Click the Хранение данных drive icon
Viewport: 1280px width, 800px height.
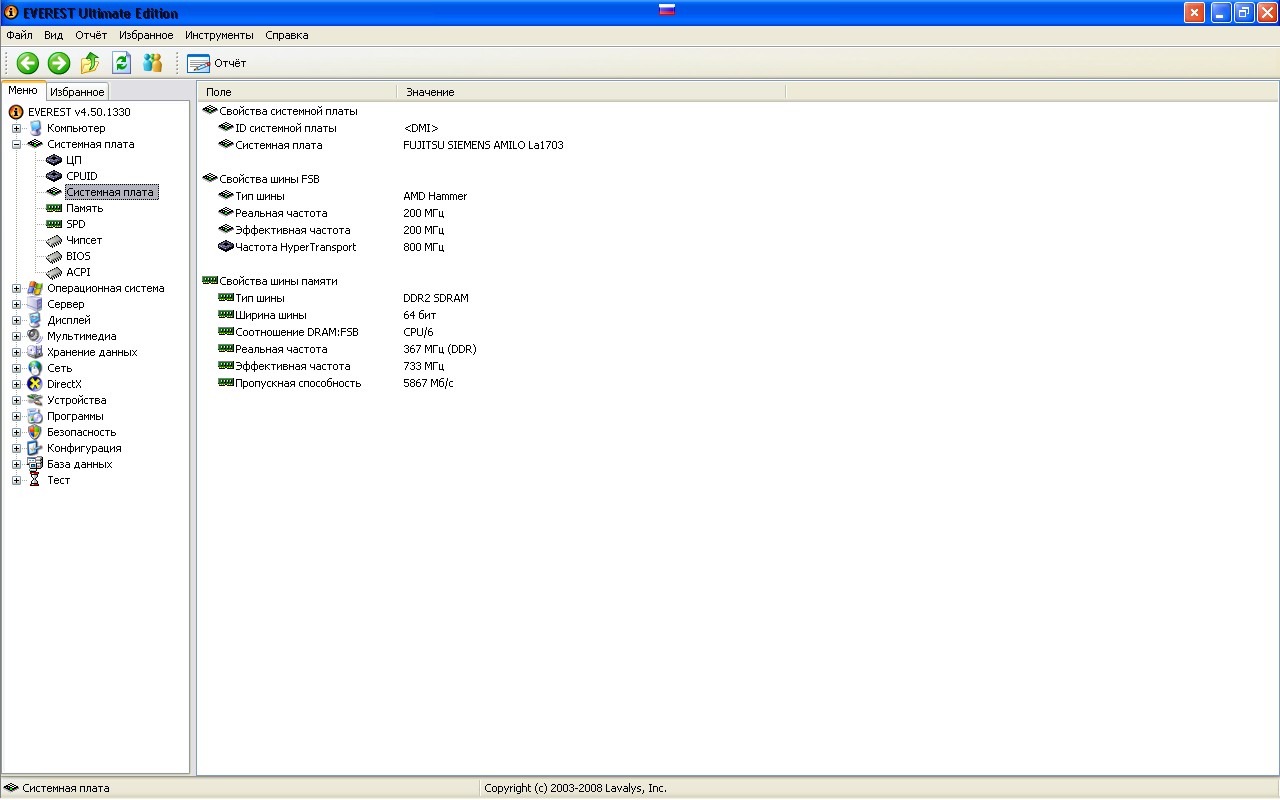35,352
